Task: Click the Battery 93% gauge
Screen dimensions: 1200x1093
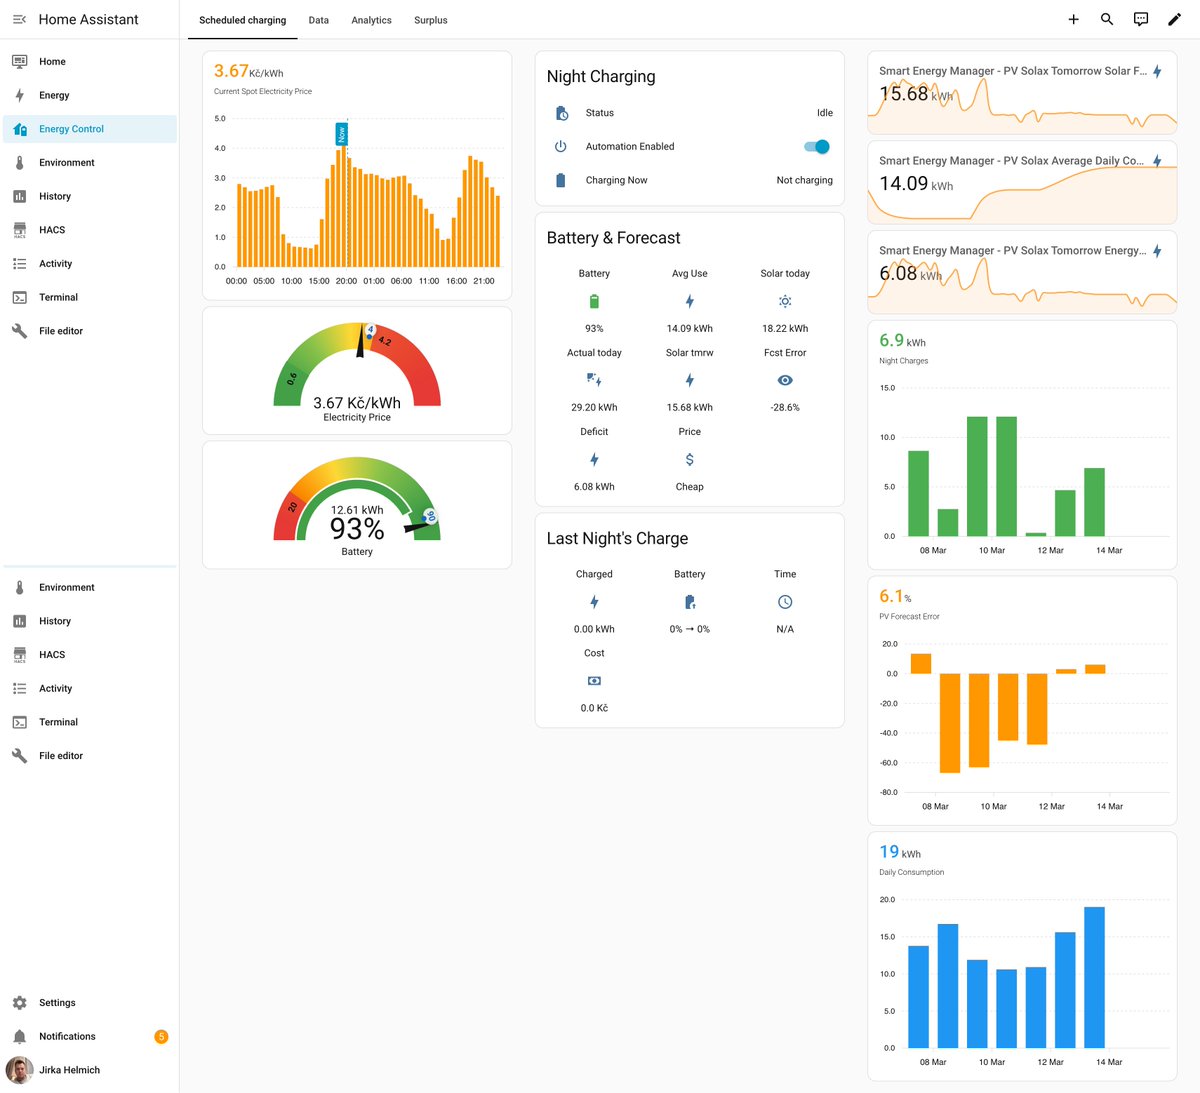Action: pos(357,506)
